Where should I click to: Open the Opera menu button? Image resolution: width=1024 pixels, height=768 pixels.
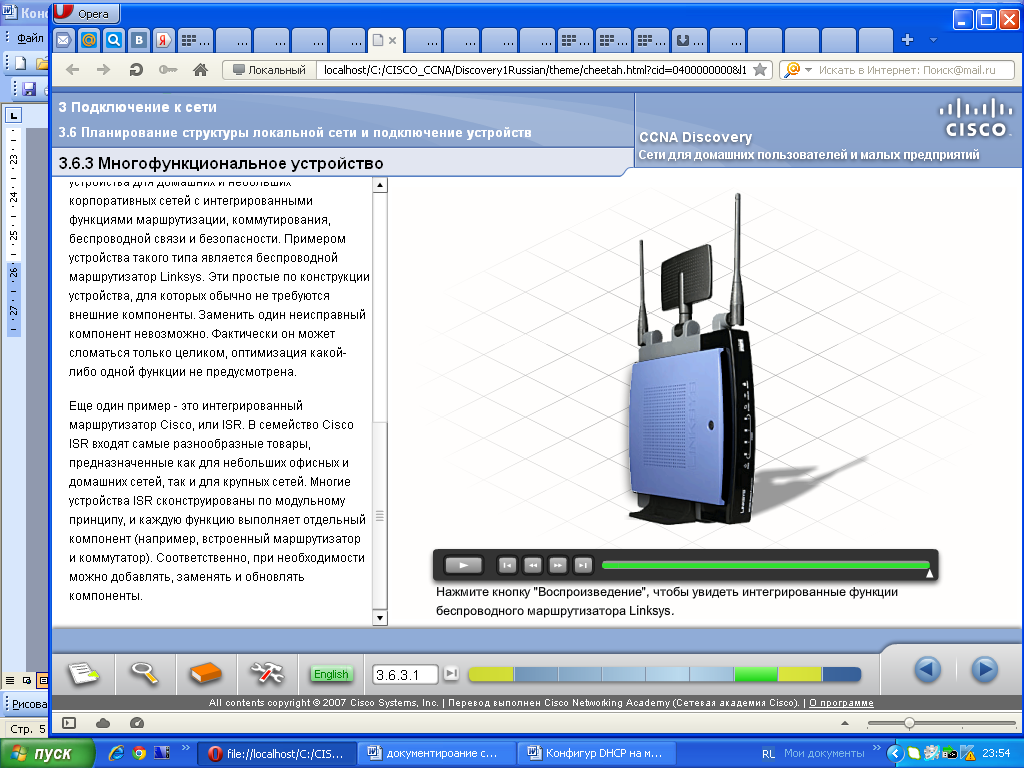[x=84, y=12]
